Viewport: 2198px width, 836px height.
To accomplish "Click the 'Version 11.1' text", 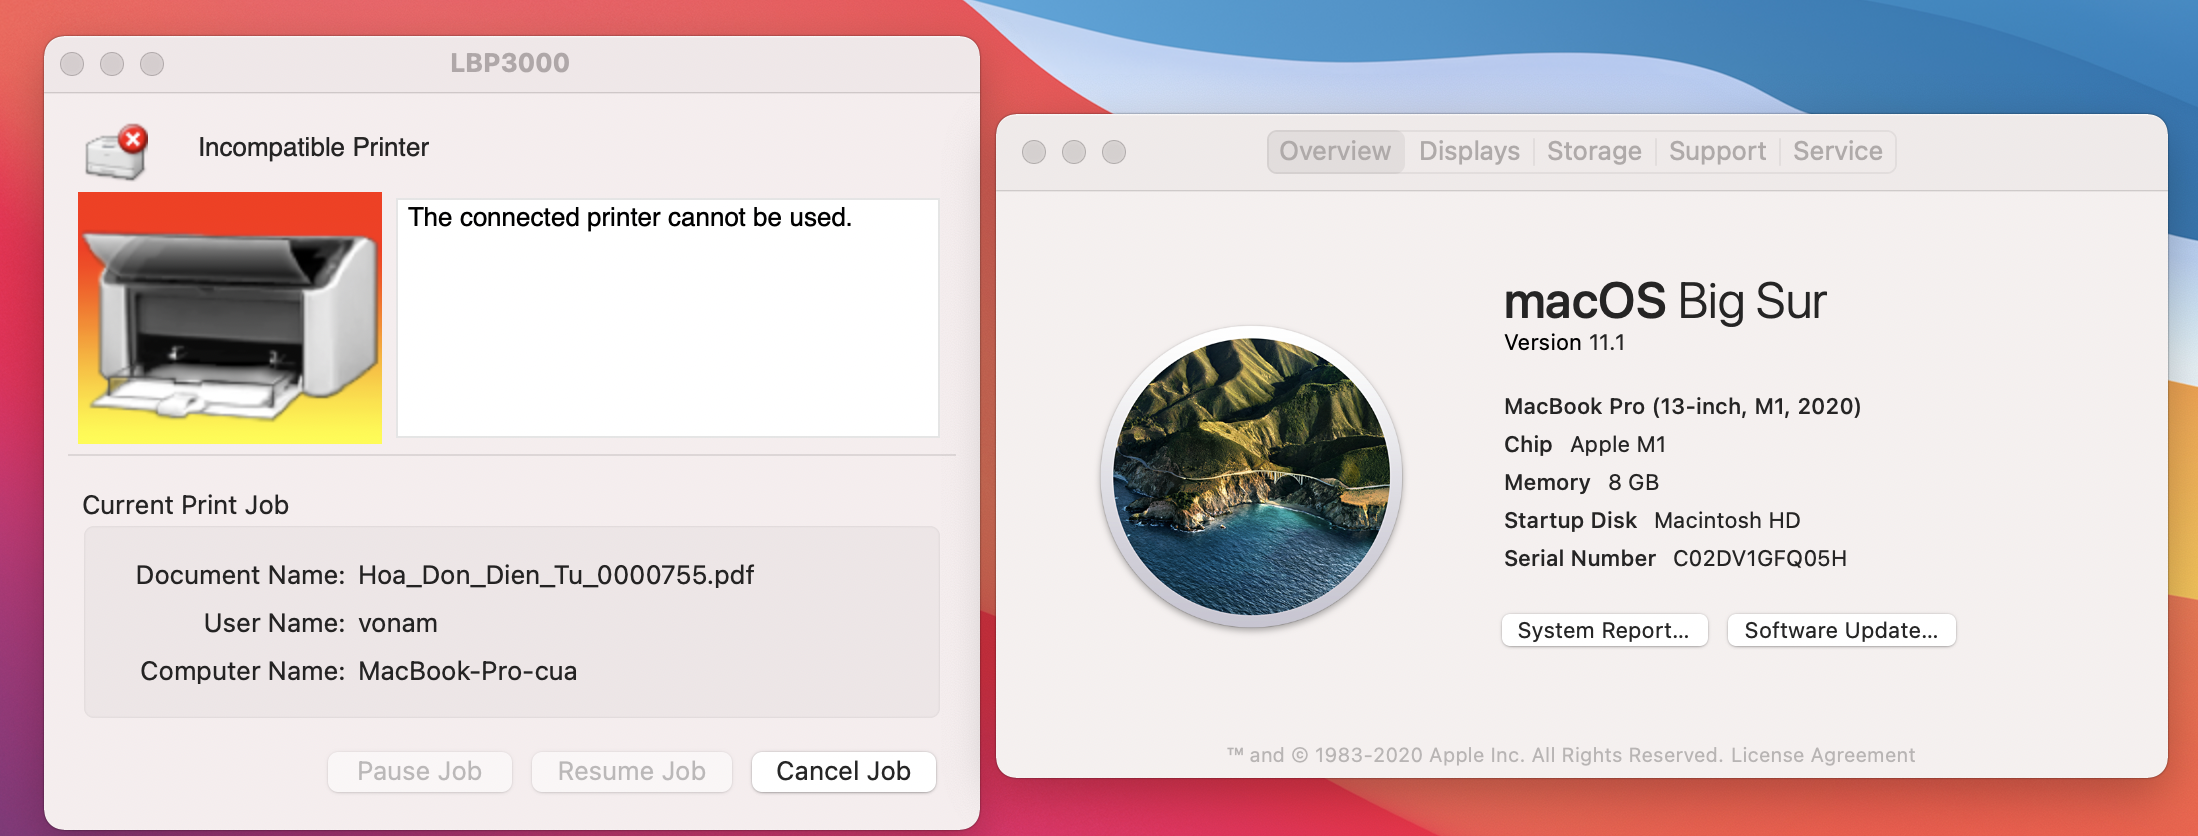I will pos(1564,342).
